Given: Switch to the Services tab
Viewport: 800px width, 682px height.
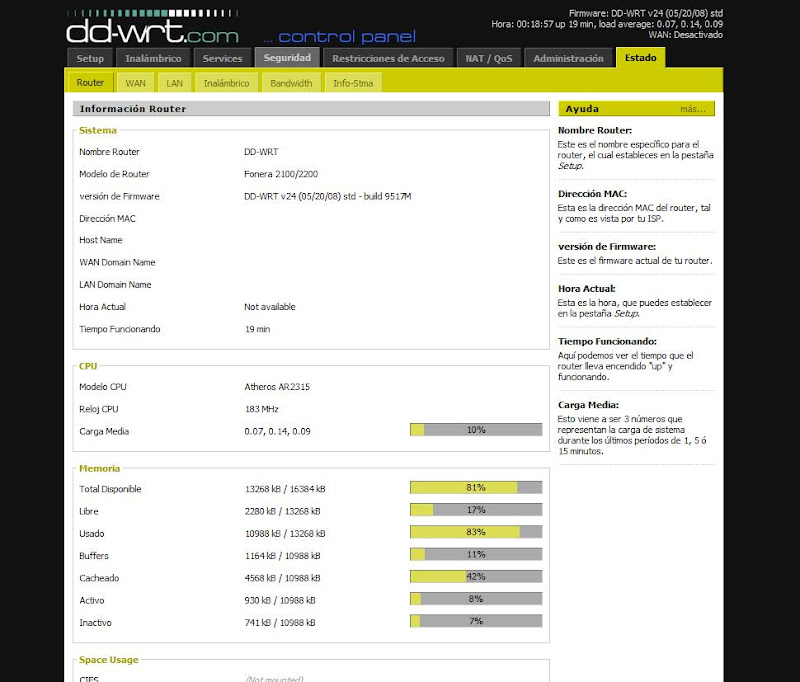Looking at the screenshot, I should [222, 58].
